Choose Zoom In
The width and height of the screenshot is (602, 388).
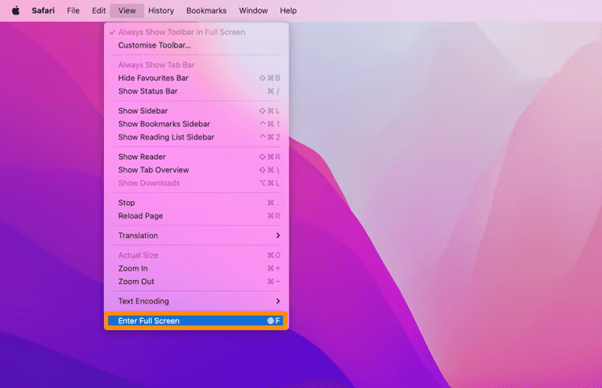click(x=196, y=268)
